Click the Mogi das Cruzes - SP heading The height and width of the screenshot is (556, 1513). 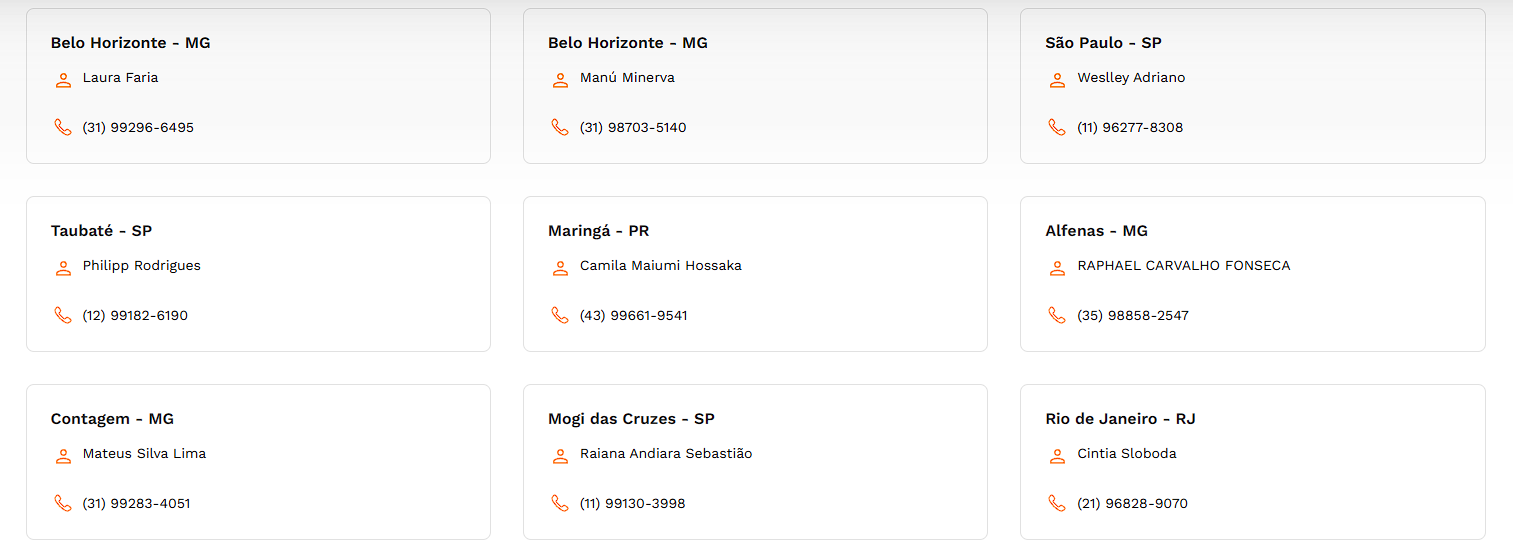631,419
